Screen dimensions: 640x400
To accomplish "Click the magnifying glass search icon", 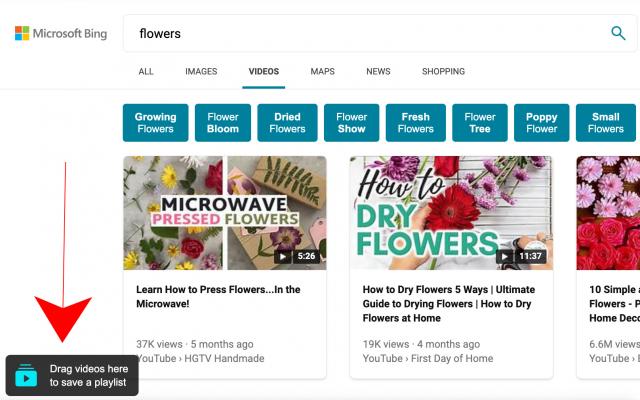I will [618, 33].
